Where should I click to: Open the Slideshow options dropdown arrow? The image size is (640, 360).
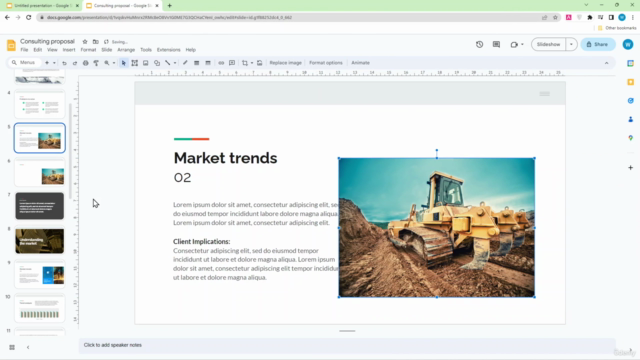pos(571,44)
